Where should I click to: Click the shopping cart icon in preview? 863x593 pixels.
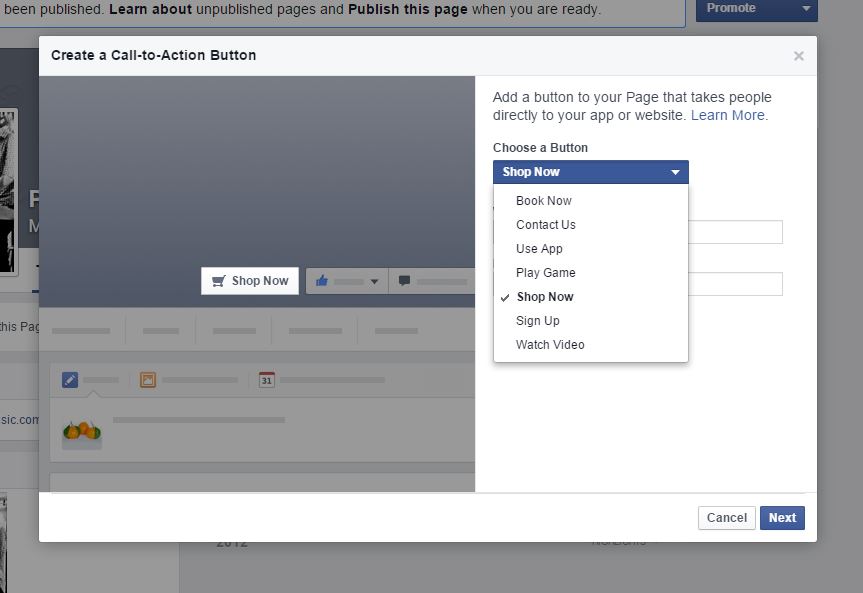pyautogui.click(x=219, y=281)
